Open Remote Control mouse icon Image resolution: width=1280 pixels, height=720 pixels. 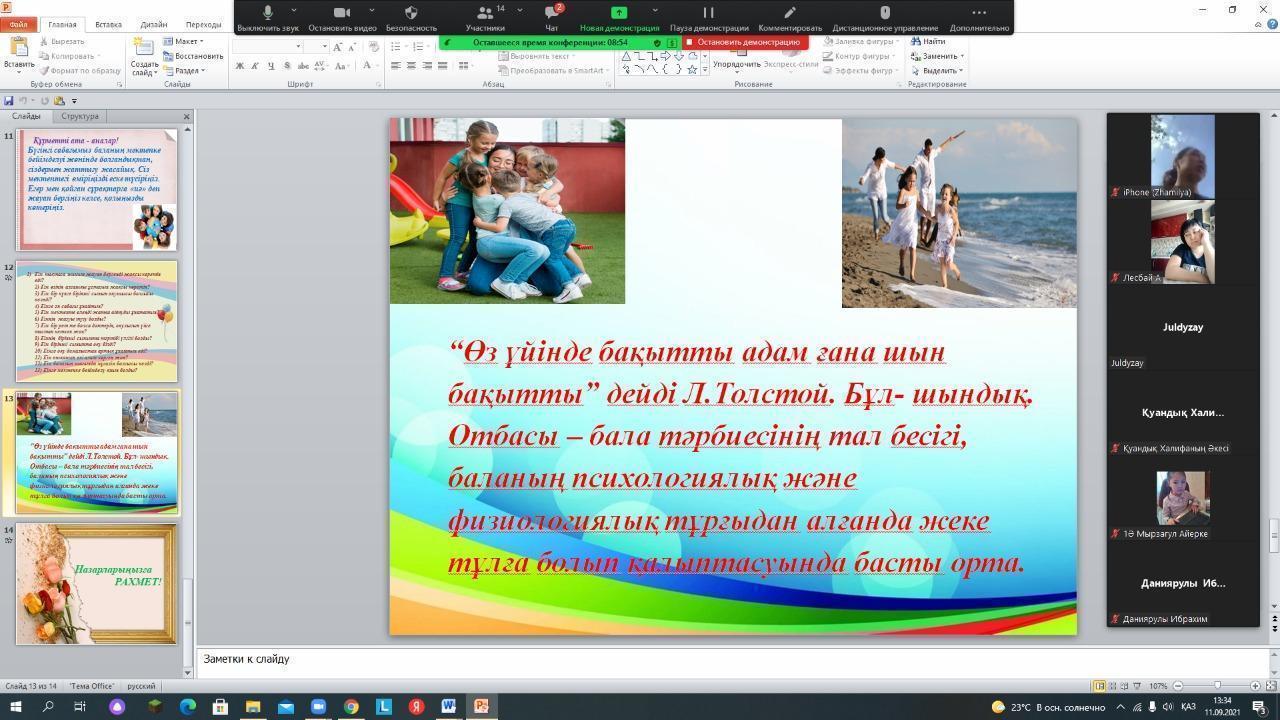(x=884, y=14)
